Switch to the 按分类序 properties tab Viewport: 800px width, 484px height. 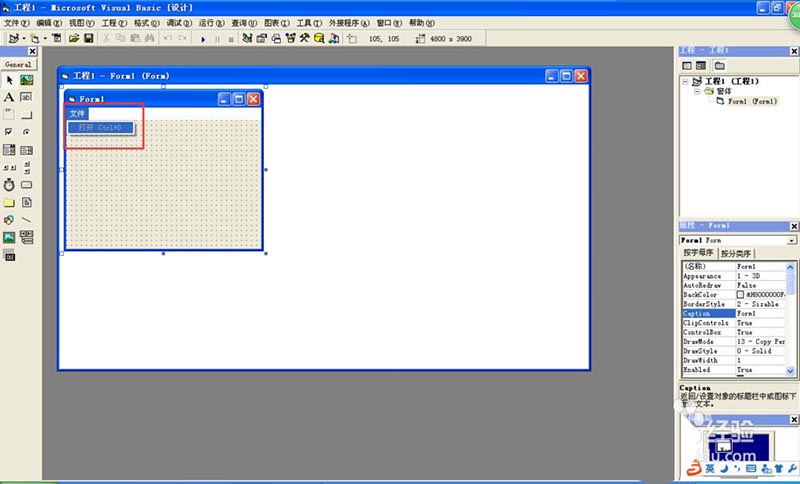pyautogui.click(x=736, y=253)
